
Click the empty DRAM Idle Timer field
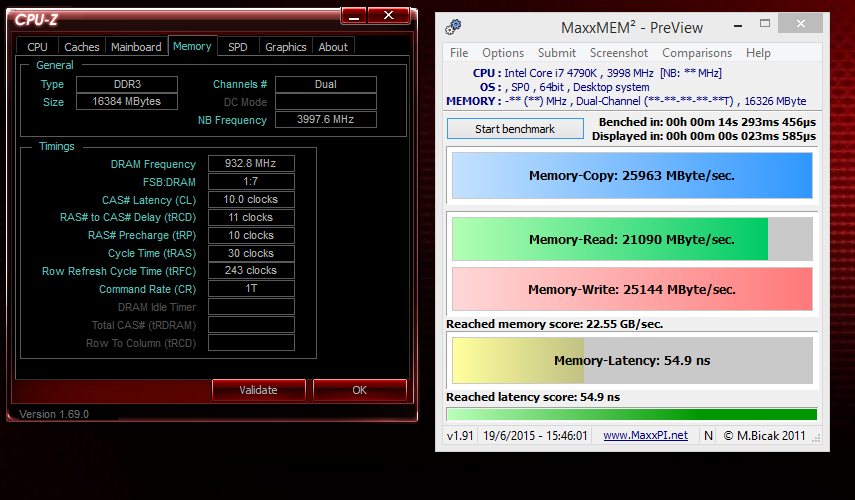(251, 306)
